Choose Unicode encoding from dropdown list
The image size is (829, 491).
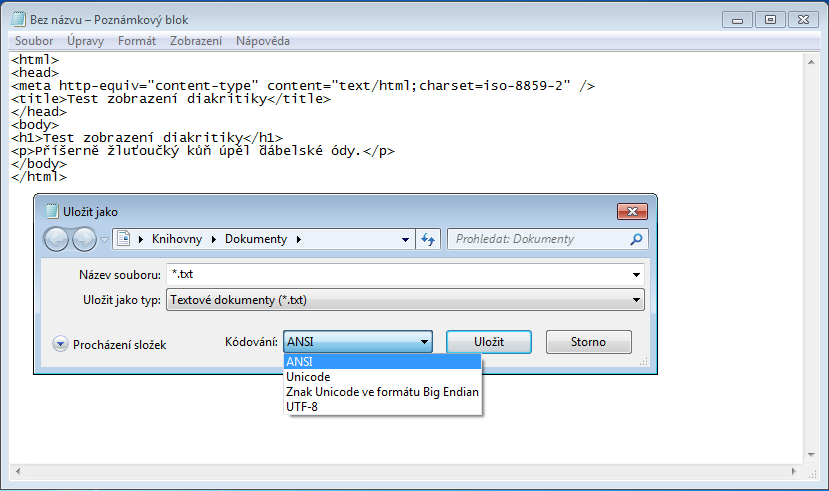tap(382, 377)
